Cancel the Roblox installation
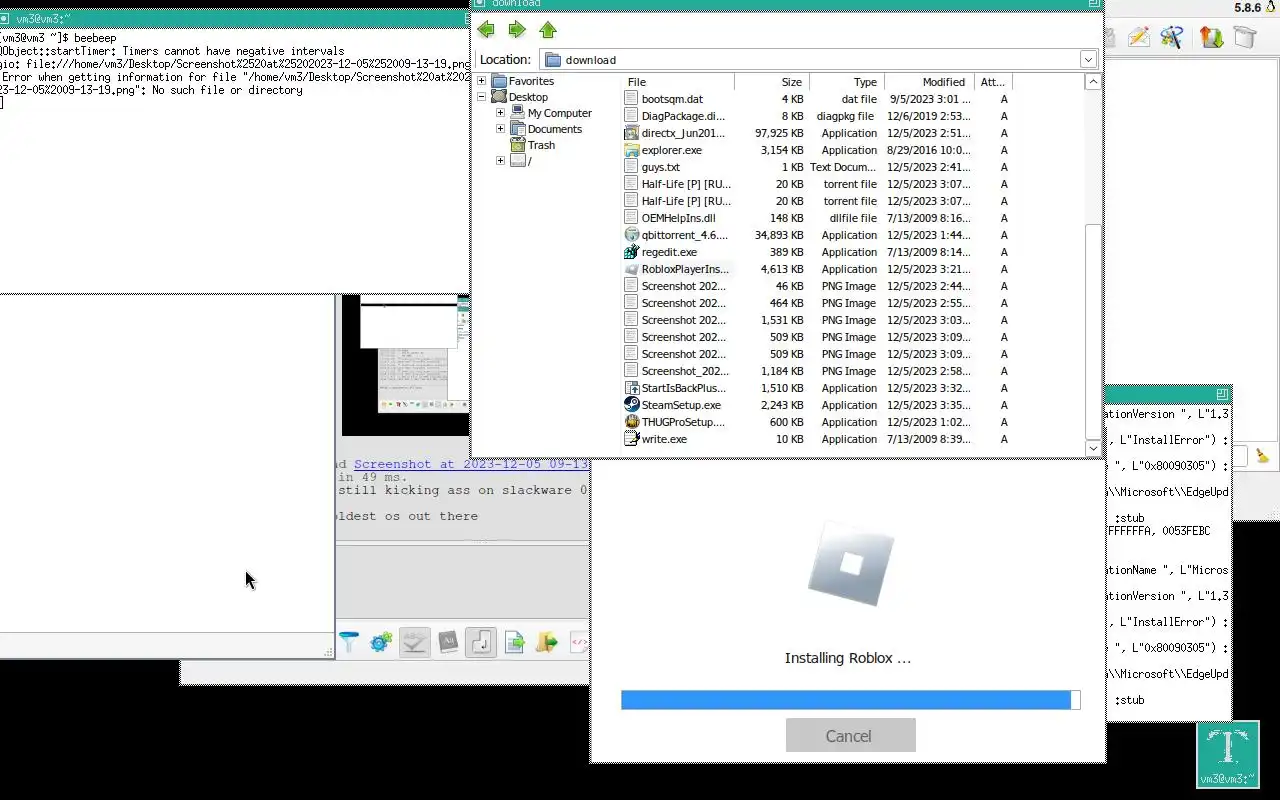Screen dimensions: 1280x800 pos(850,736)
